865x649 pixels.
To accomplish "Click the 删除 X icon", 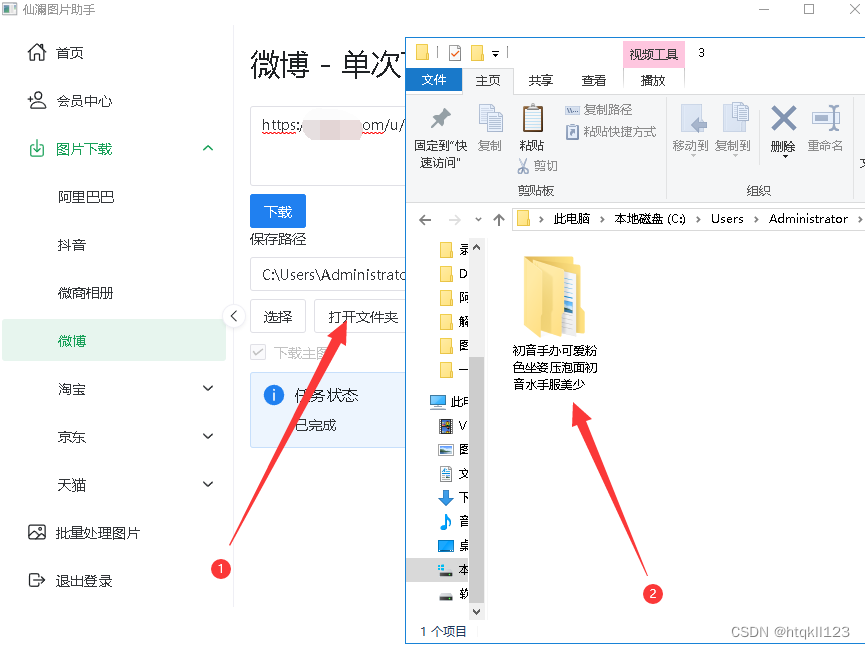I will tap(783, 118).
